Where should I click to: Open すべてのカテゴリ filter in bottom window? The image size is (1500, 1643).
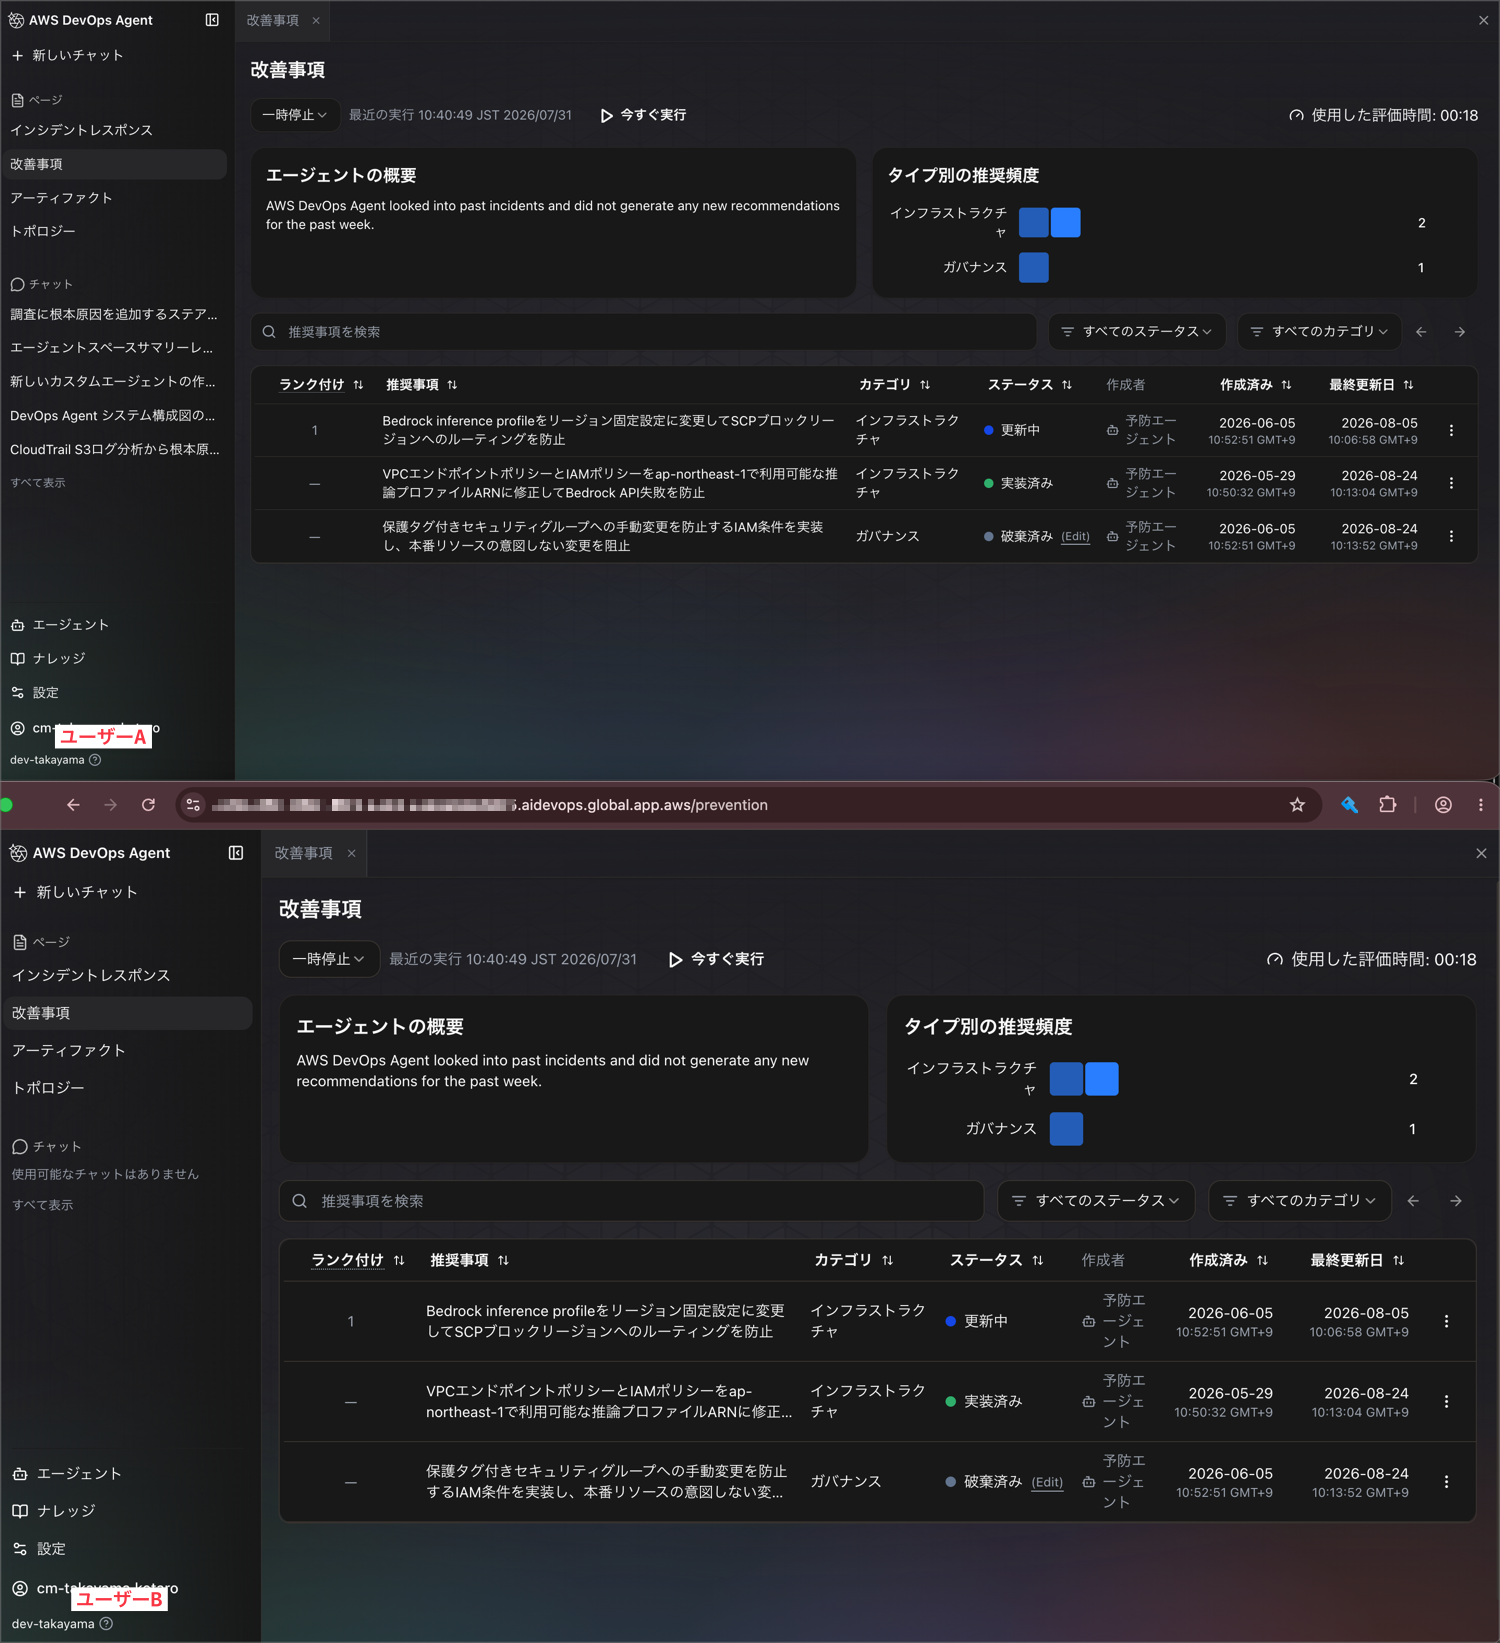coord(1300,1200)
